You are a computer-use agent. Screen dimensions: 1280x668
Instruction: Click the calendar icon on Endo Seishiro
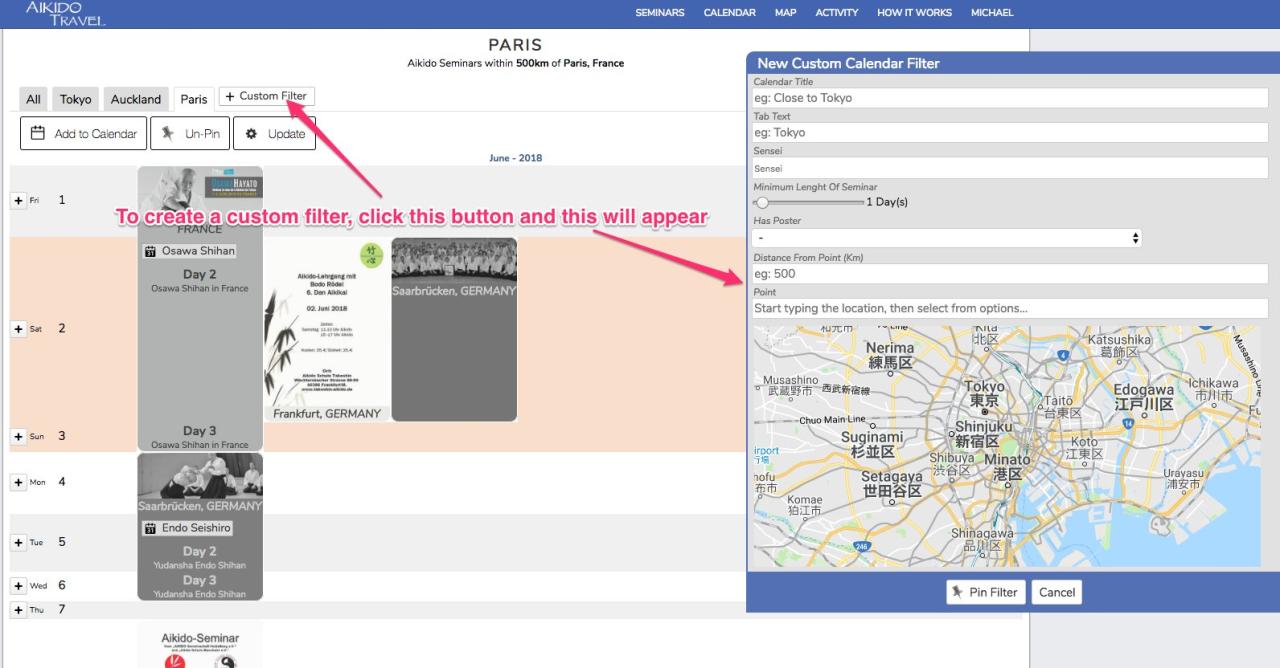[150, 528]
